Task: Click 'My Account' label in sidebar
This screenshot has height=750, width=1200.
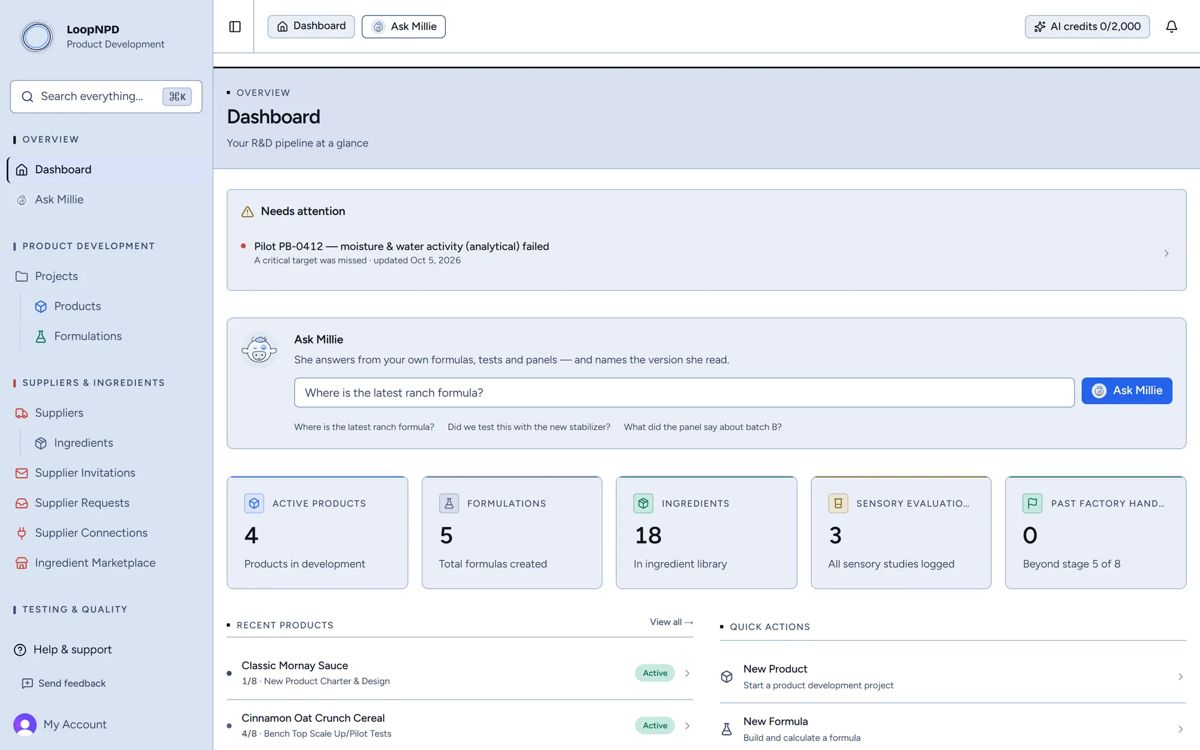Action: click(75, 725)
